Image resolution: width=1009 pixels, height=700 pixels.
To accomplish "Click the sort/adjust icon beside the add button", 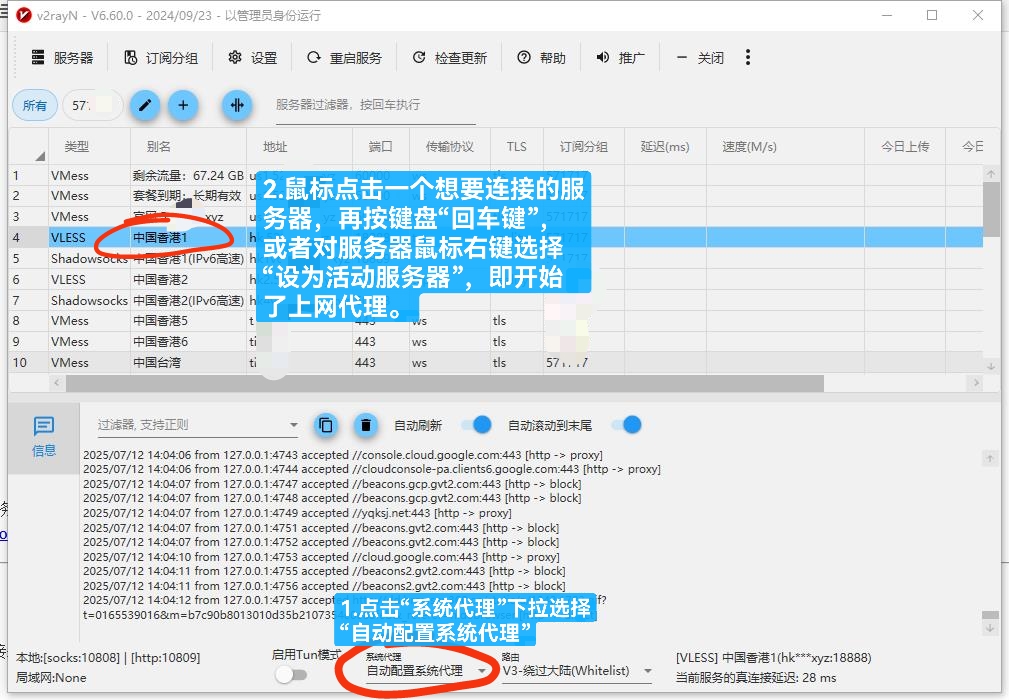I will click(236, 105).
